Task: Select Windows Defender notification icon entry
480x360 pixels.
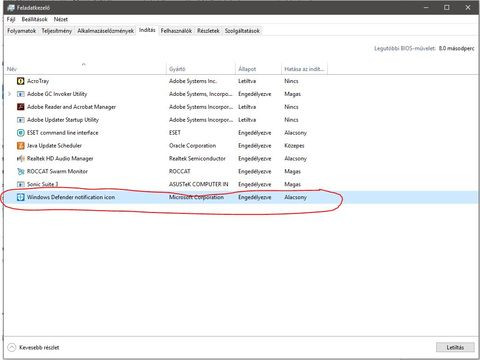Action: click(71, 197)
